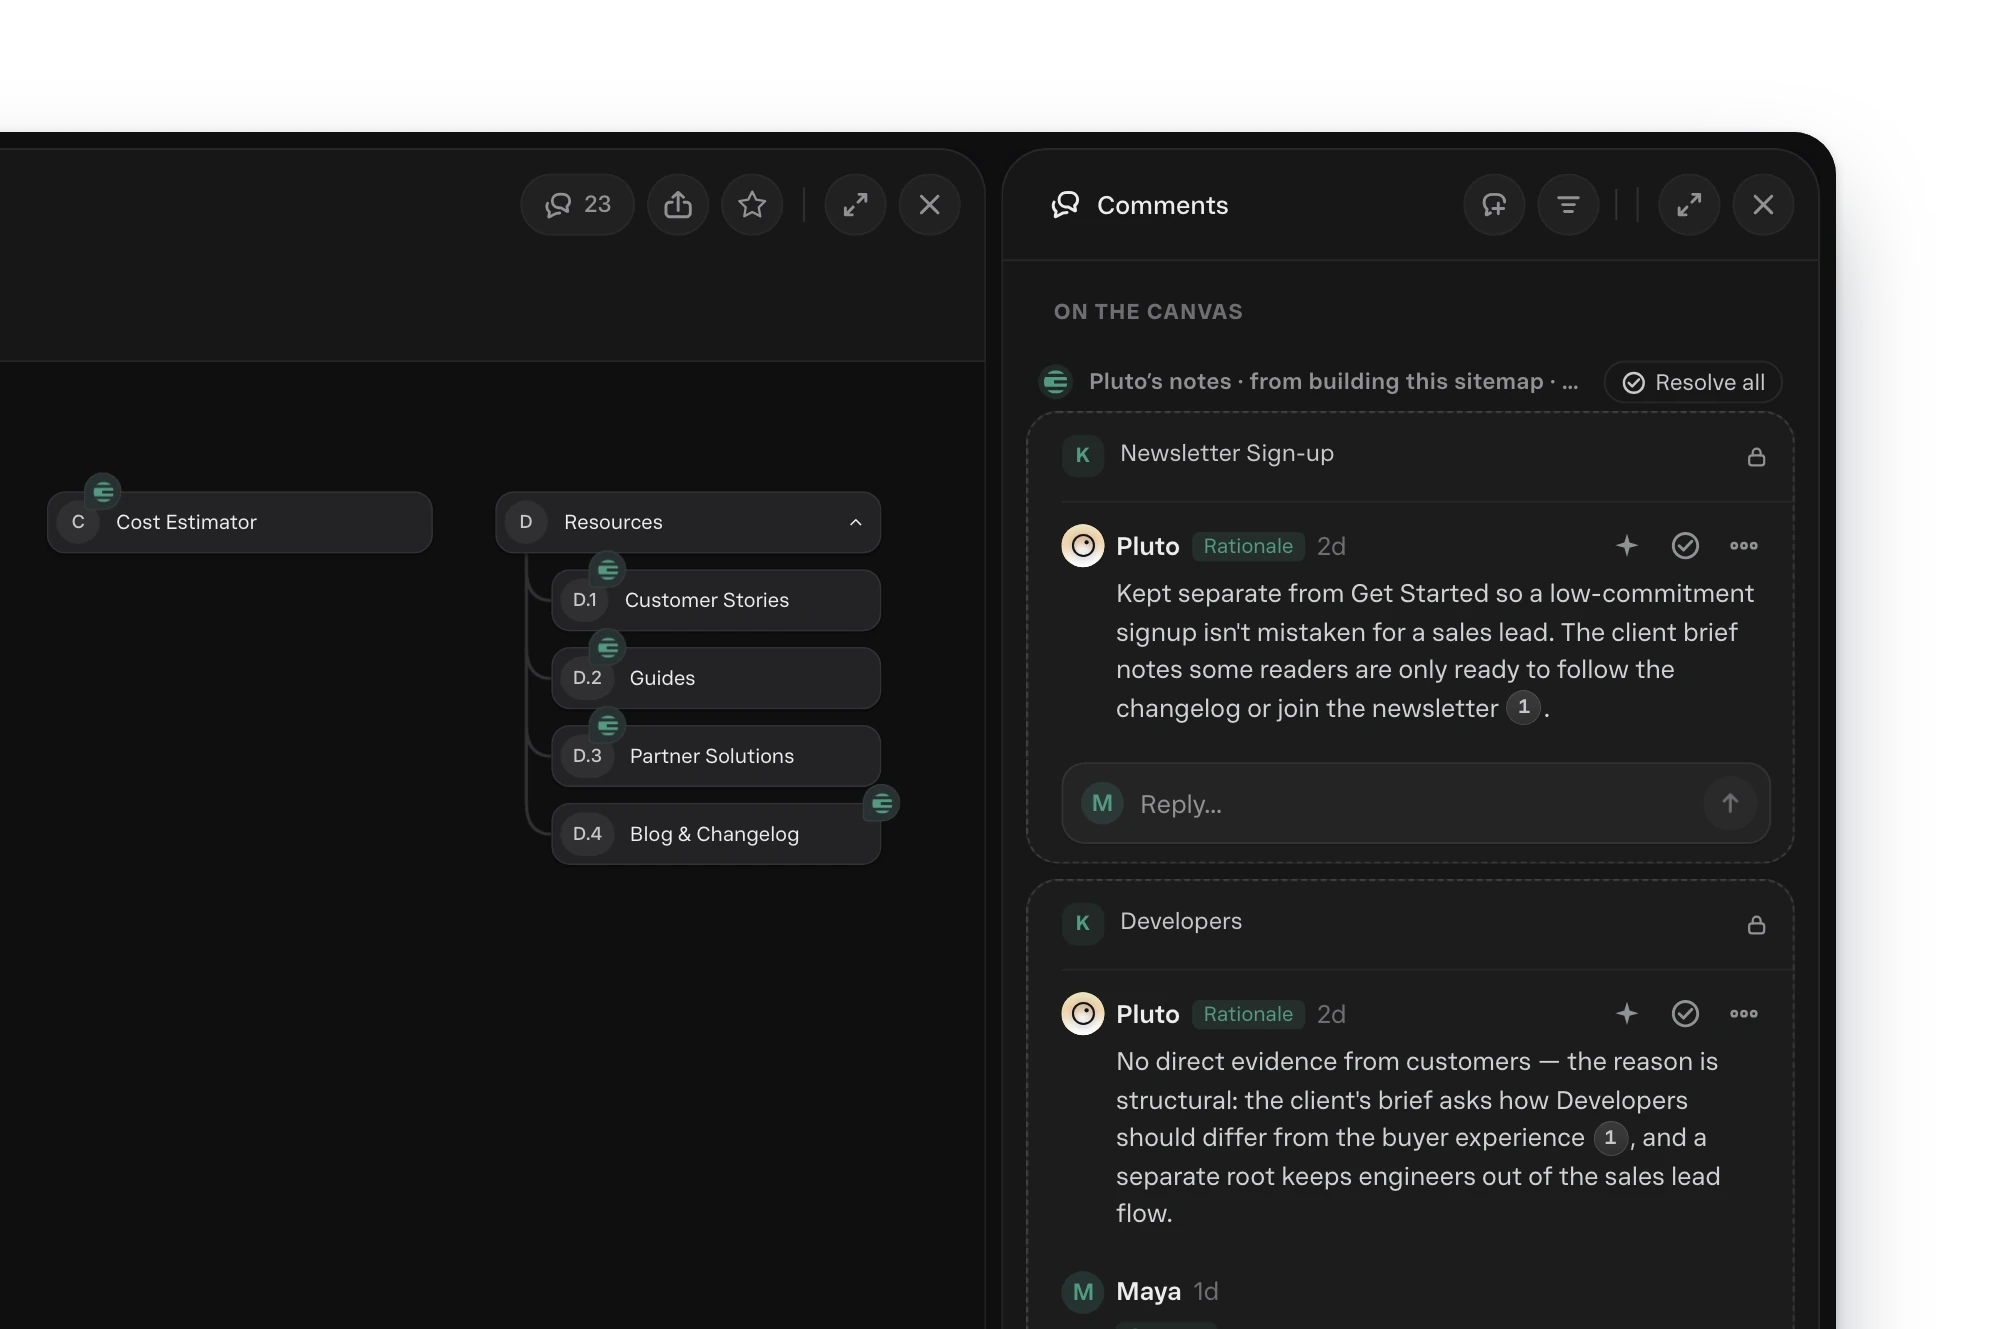This screenshot has width=1992, height=1329.
Task: Click the lock icon on Newsletter Sign-up thread
Action: [x=1756, y=457]
